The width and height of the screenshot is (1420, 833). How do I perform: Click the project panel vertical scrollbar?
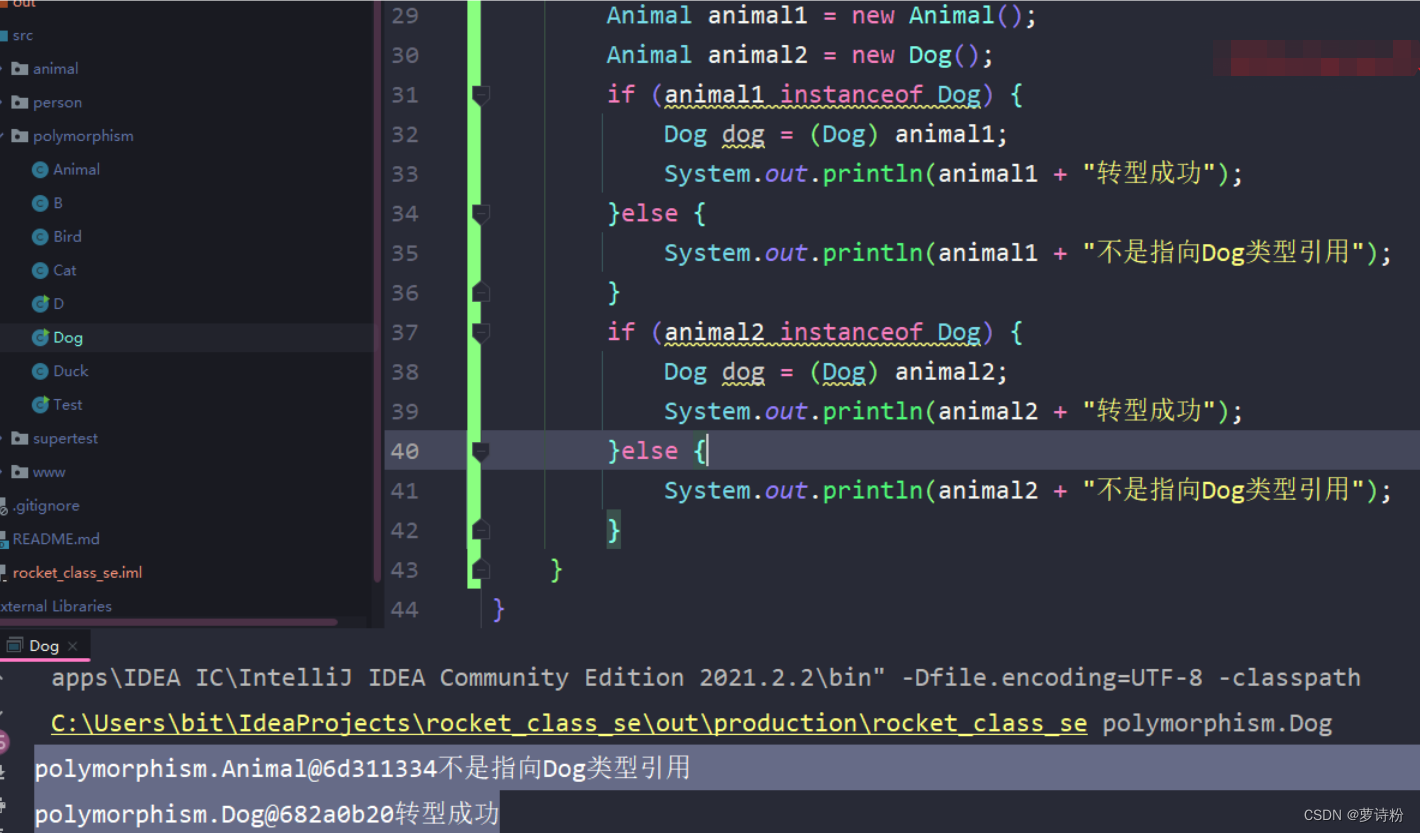[x=377, y=290]
